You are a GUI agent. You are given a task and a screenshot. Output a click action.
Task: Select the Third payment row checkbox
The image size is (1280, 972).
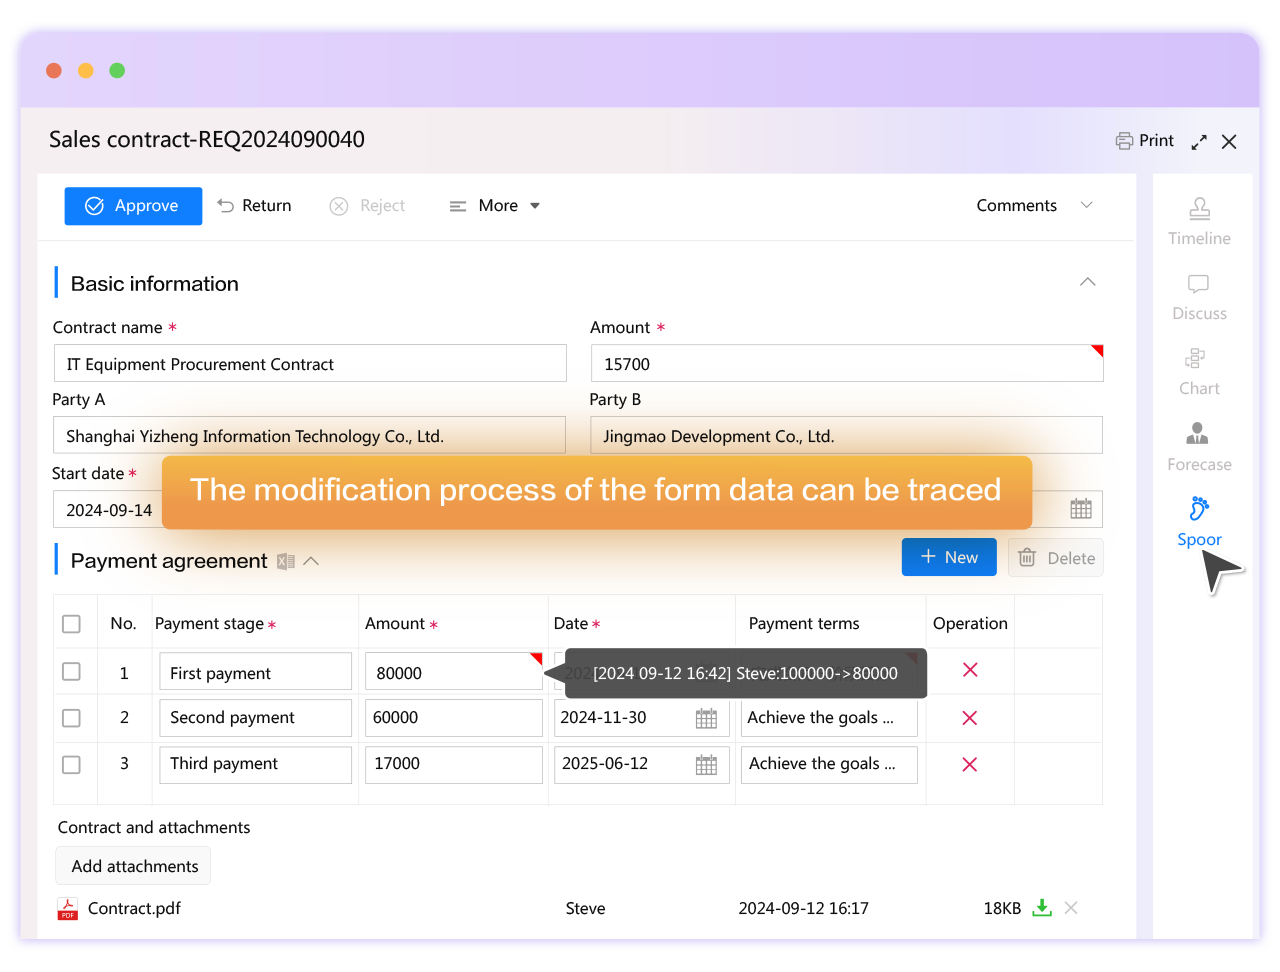[x=71, y=764]
